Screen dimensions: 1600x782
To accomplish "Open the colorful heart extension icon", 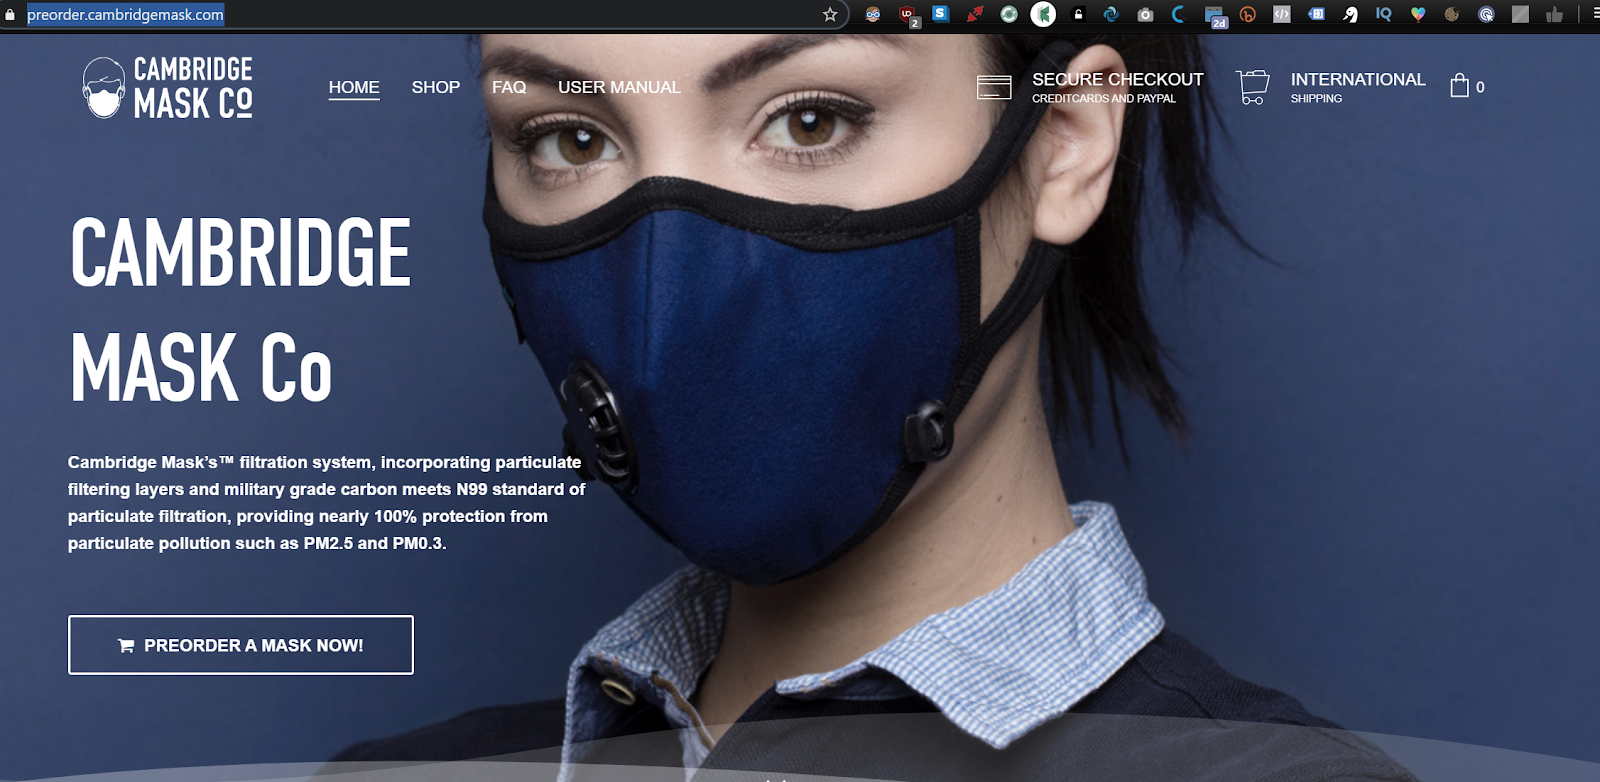I will coord(1418,14).
